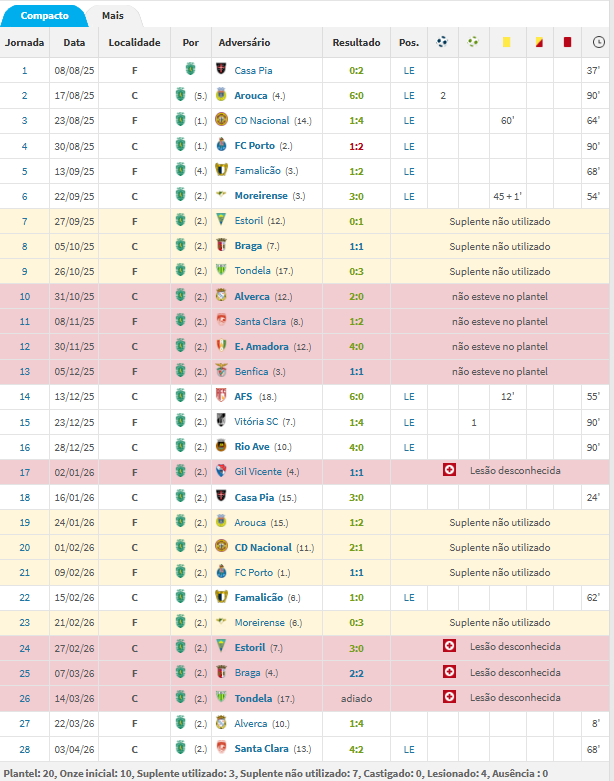Image resolution: width=614 pixels, height=781 pixels.
Task: Click the assists ball icon in header
Action: click(x=473, y=43)
